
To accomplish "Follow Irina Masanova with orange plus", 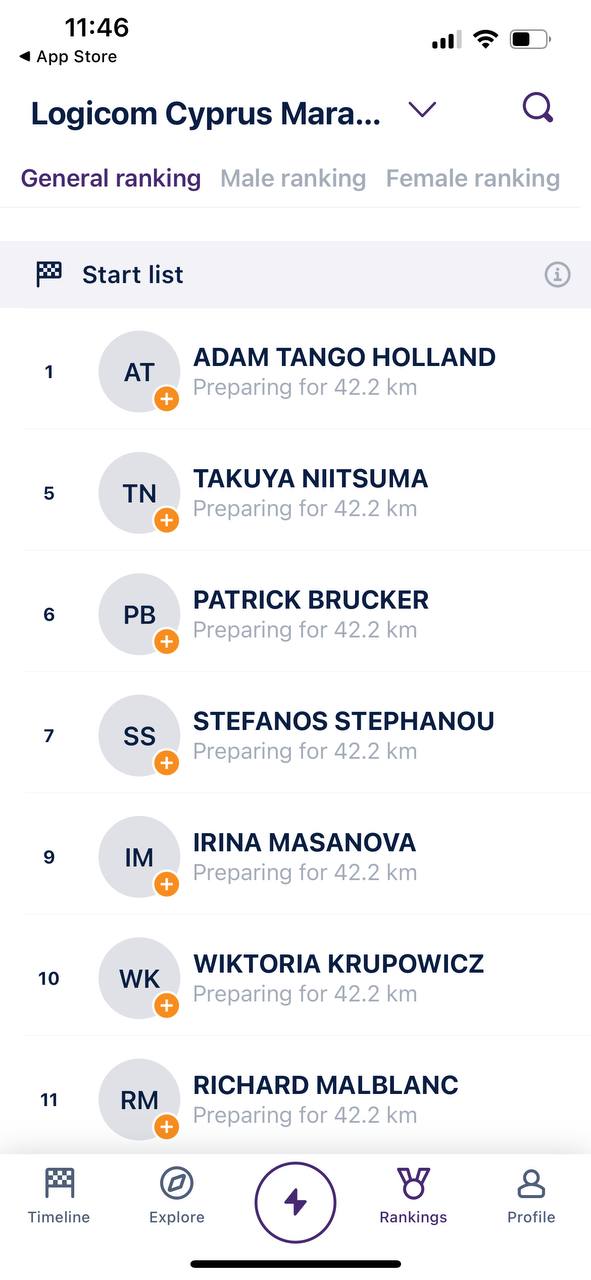I will tap(166, 884).
